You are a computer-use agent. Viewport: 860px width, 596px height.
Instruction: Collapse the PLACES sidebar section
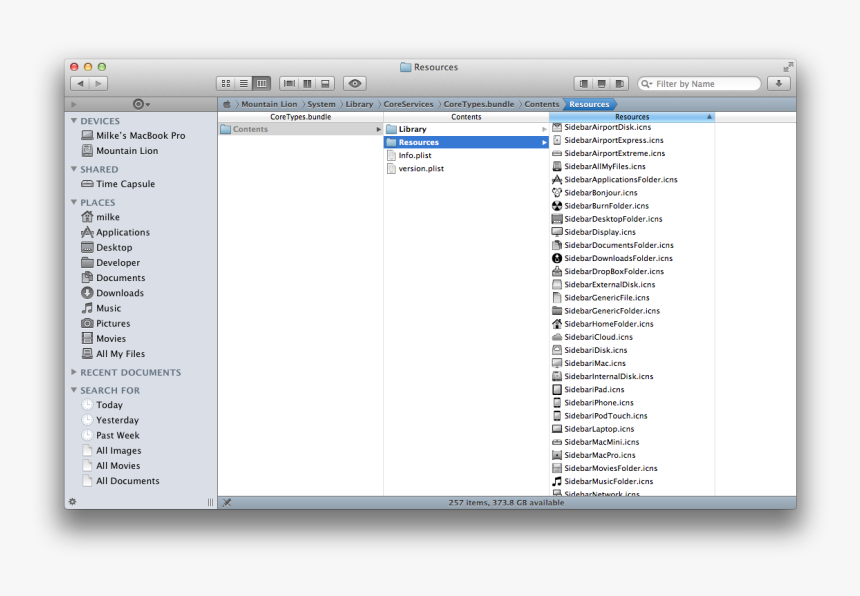[74, 202]
